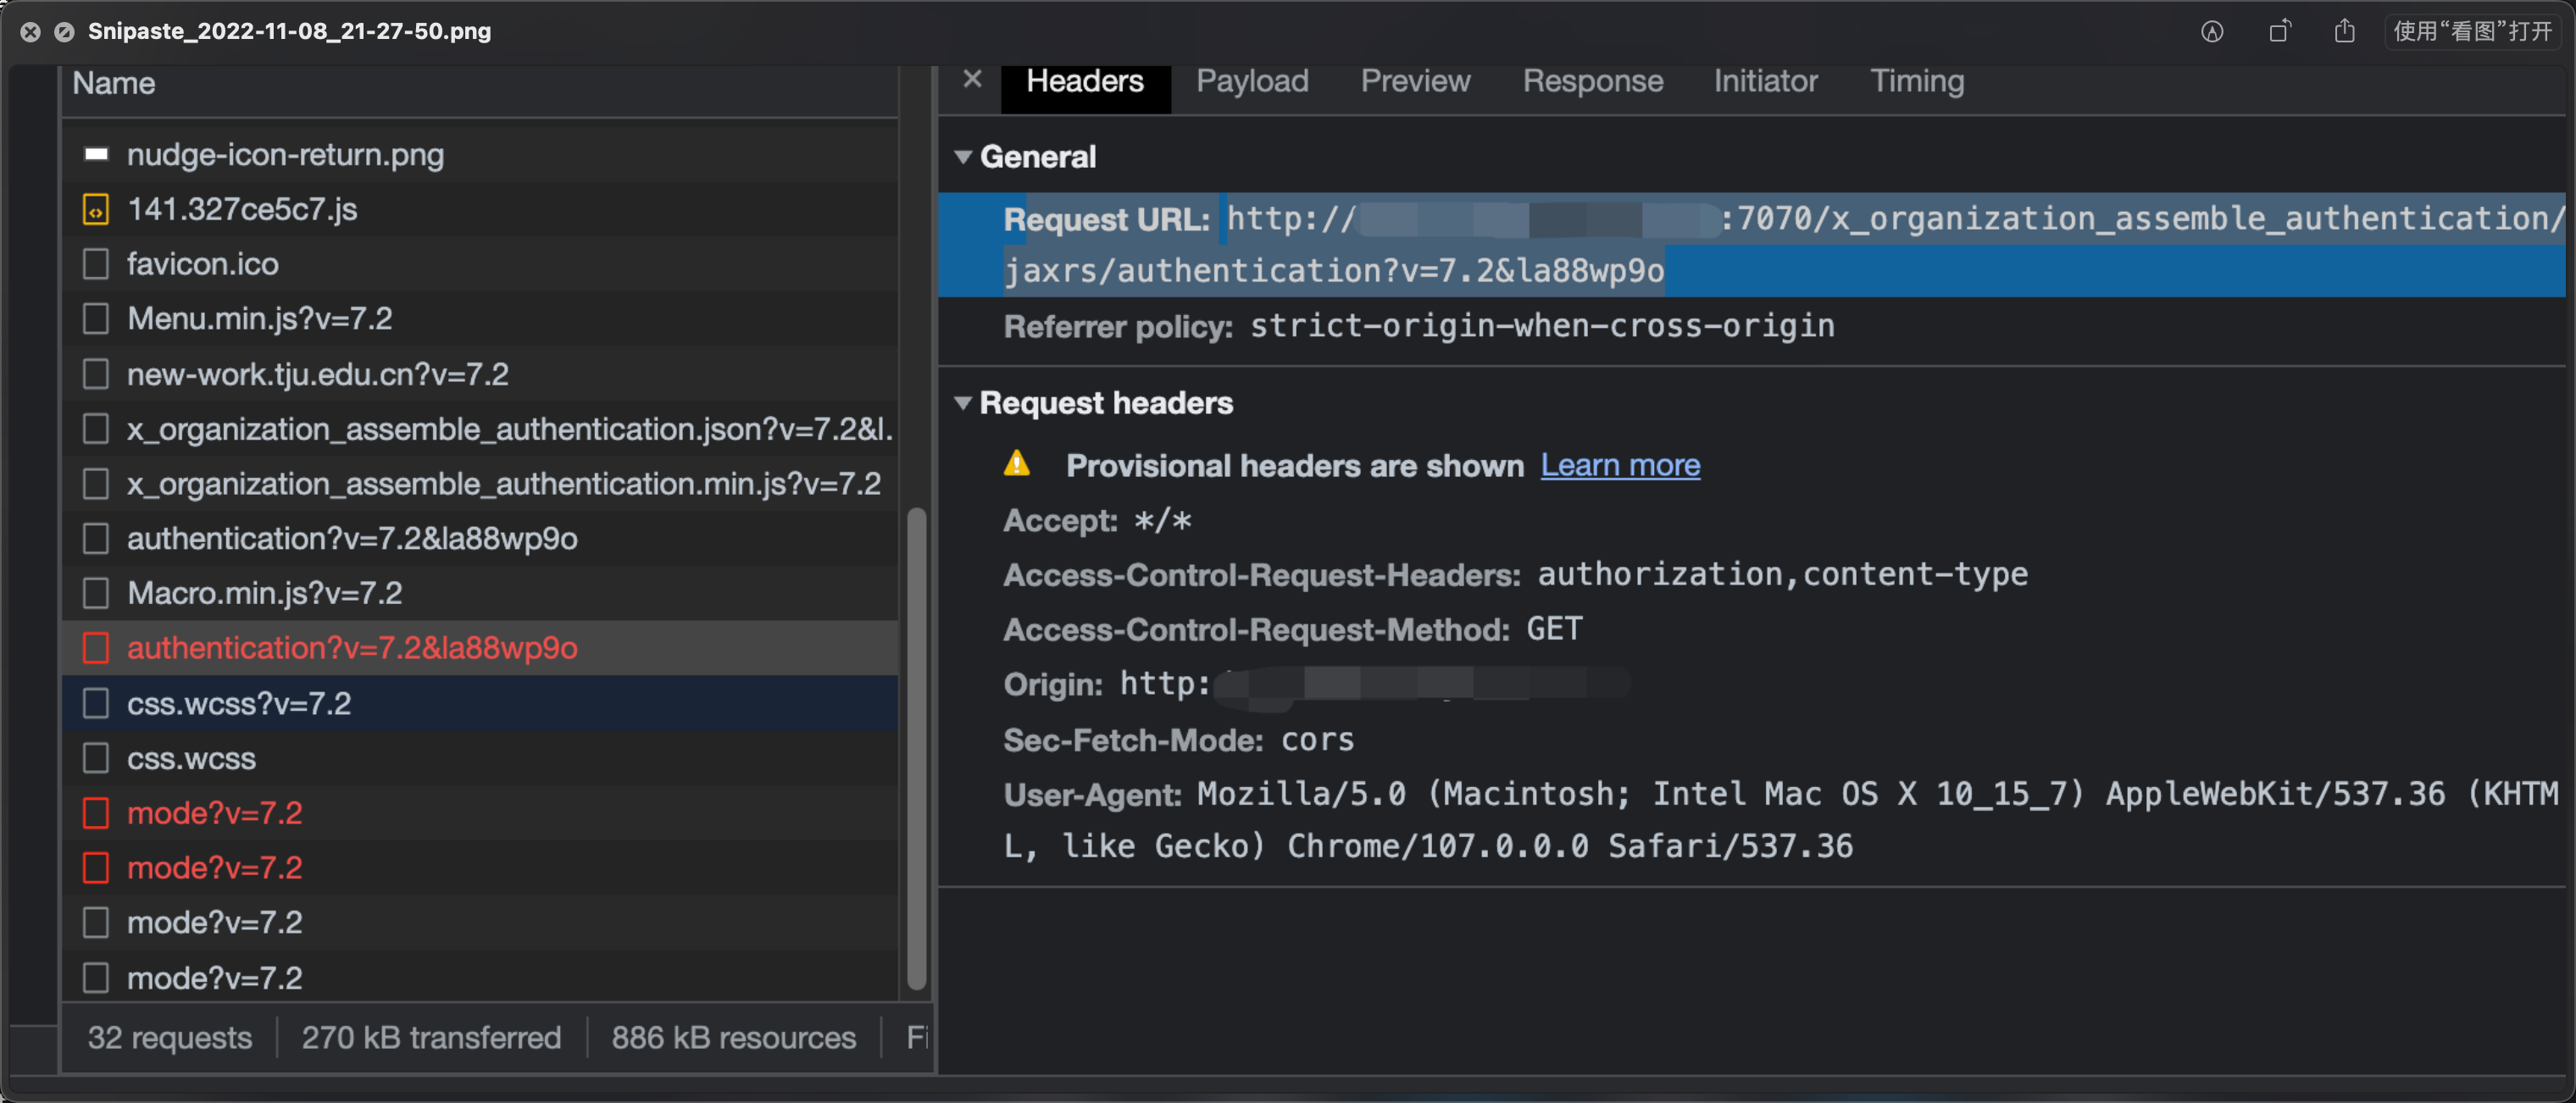The height and width of the screenshot is (1103, 2576).
Task: Open the Timing tab
Action: click(1916, 81)
